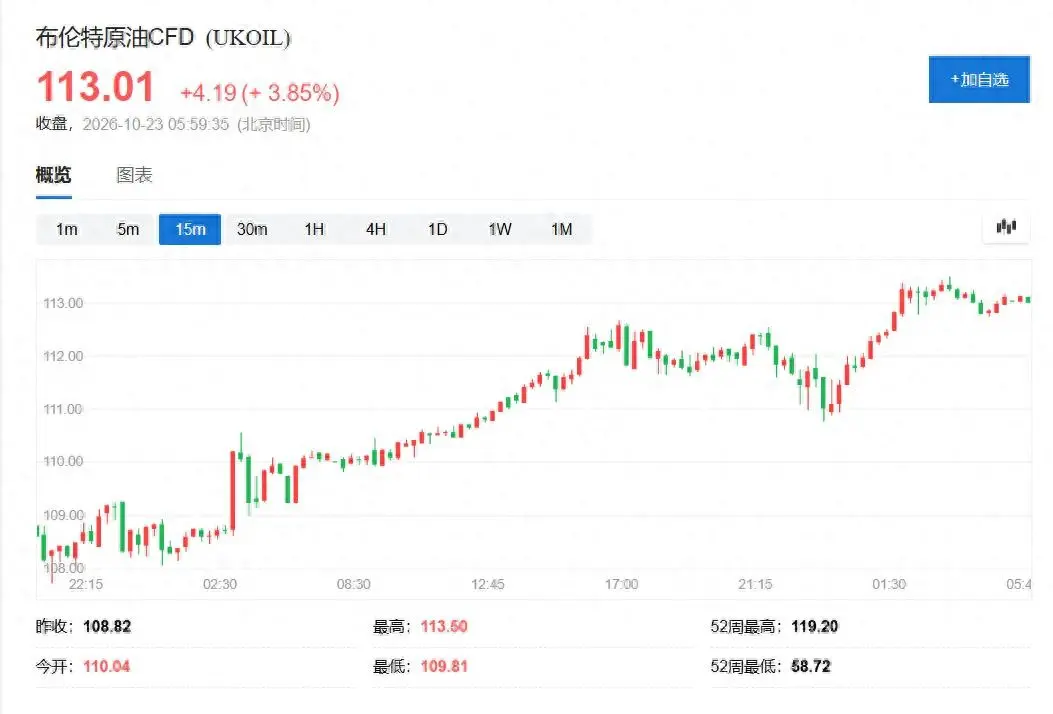Switch to the 概览 tab
This screenshot has width=1053, height=714.
pyautogui.click(x=53, y=175)
